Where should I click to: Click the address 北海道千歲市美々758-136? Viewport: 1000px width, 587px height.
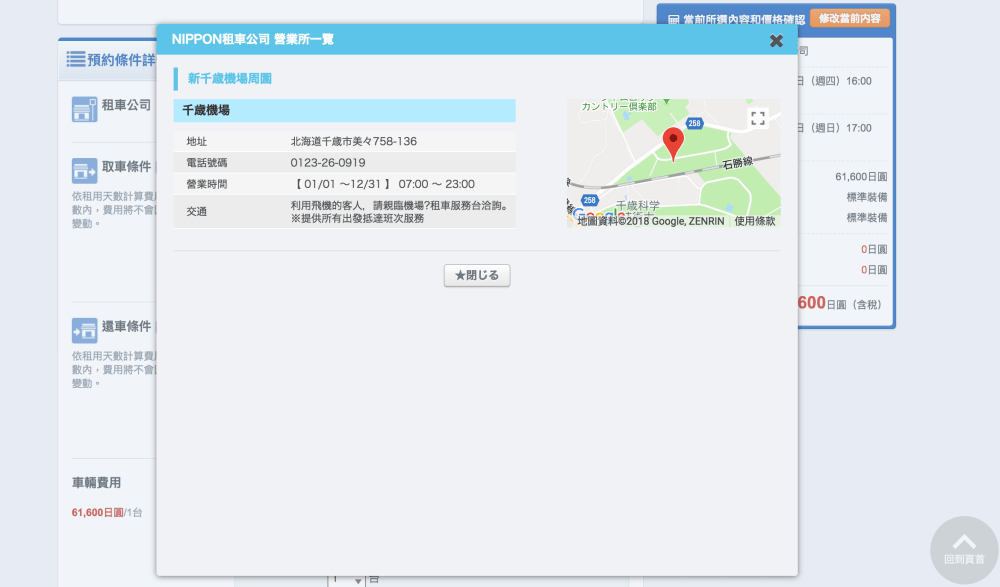click(x=353, y=141)
